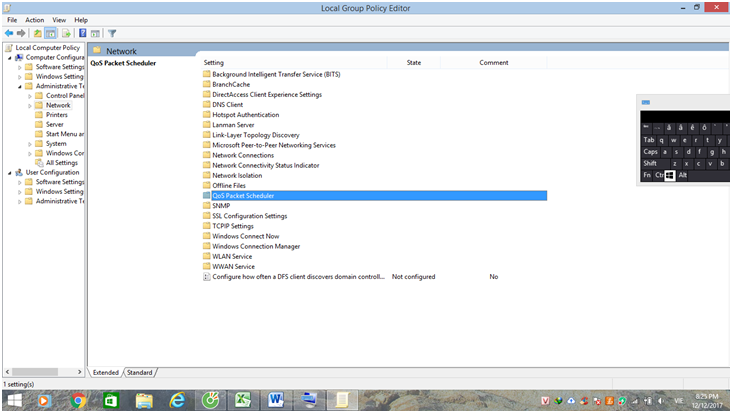Click the Up One Level folder icon

38,33
